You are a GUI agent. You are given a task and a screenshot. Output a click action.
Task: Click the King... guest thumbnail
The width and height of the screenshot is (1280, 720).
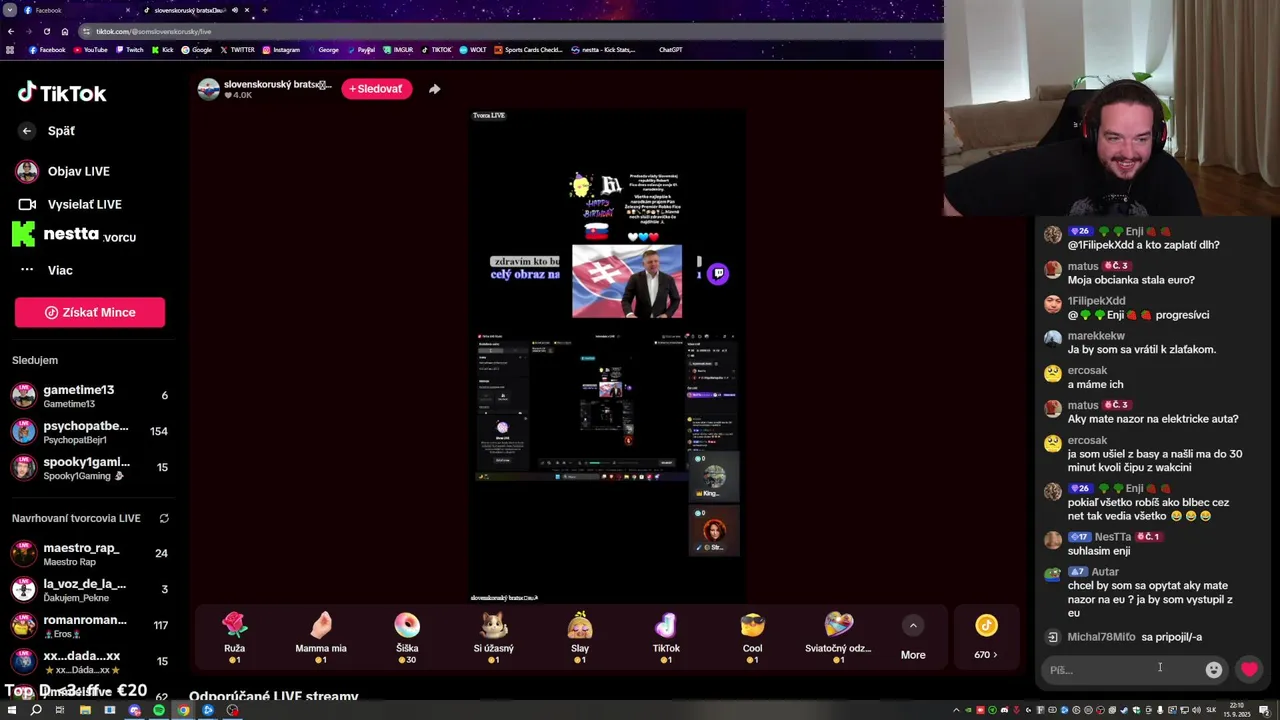714,477
